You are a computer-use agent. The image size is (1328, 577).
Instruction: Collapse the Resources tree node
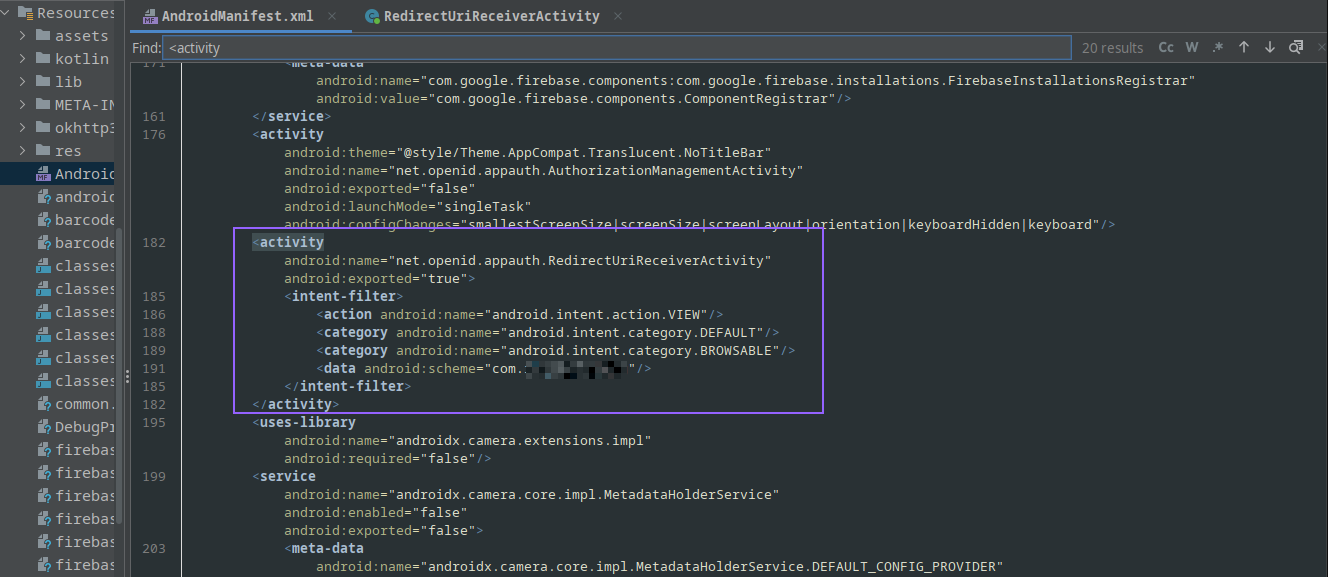click(6, 13)
